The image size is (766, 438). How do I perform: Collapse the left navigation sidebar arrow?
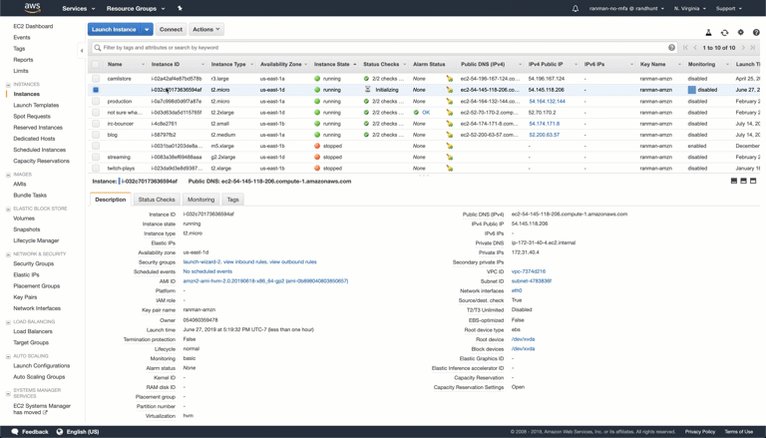82,50
